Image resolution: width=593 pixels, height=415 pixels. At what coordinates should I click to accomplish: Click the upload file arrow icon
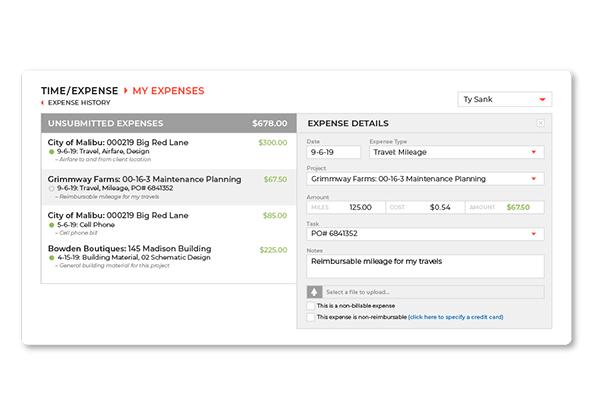(314, 292)
